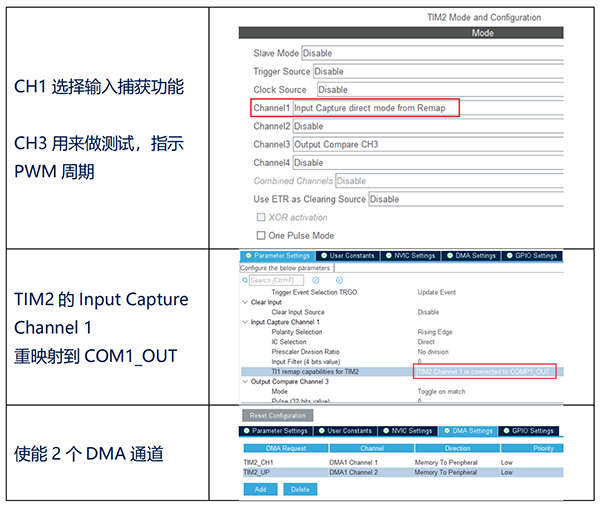Click the Delete DMA request button
The height and width of the screenshot is (505, 600).
300,489
